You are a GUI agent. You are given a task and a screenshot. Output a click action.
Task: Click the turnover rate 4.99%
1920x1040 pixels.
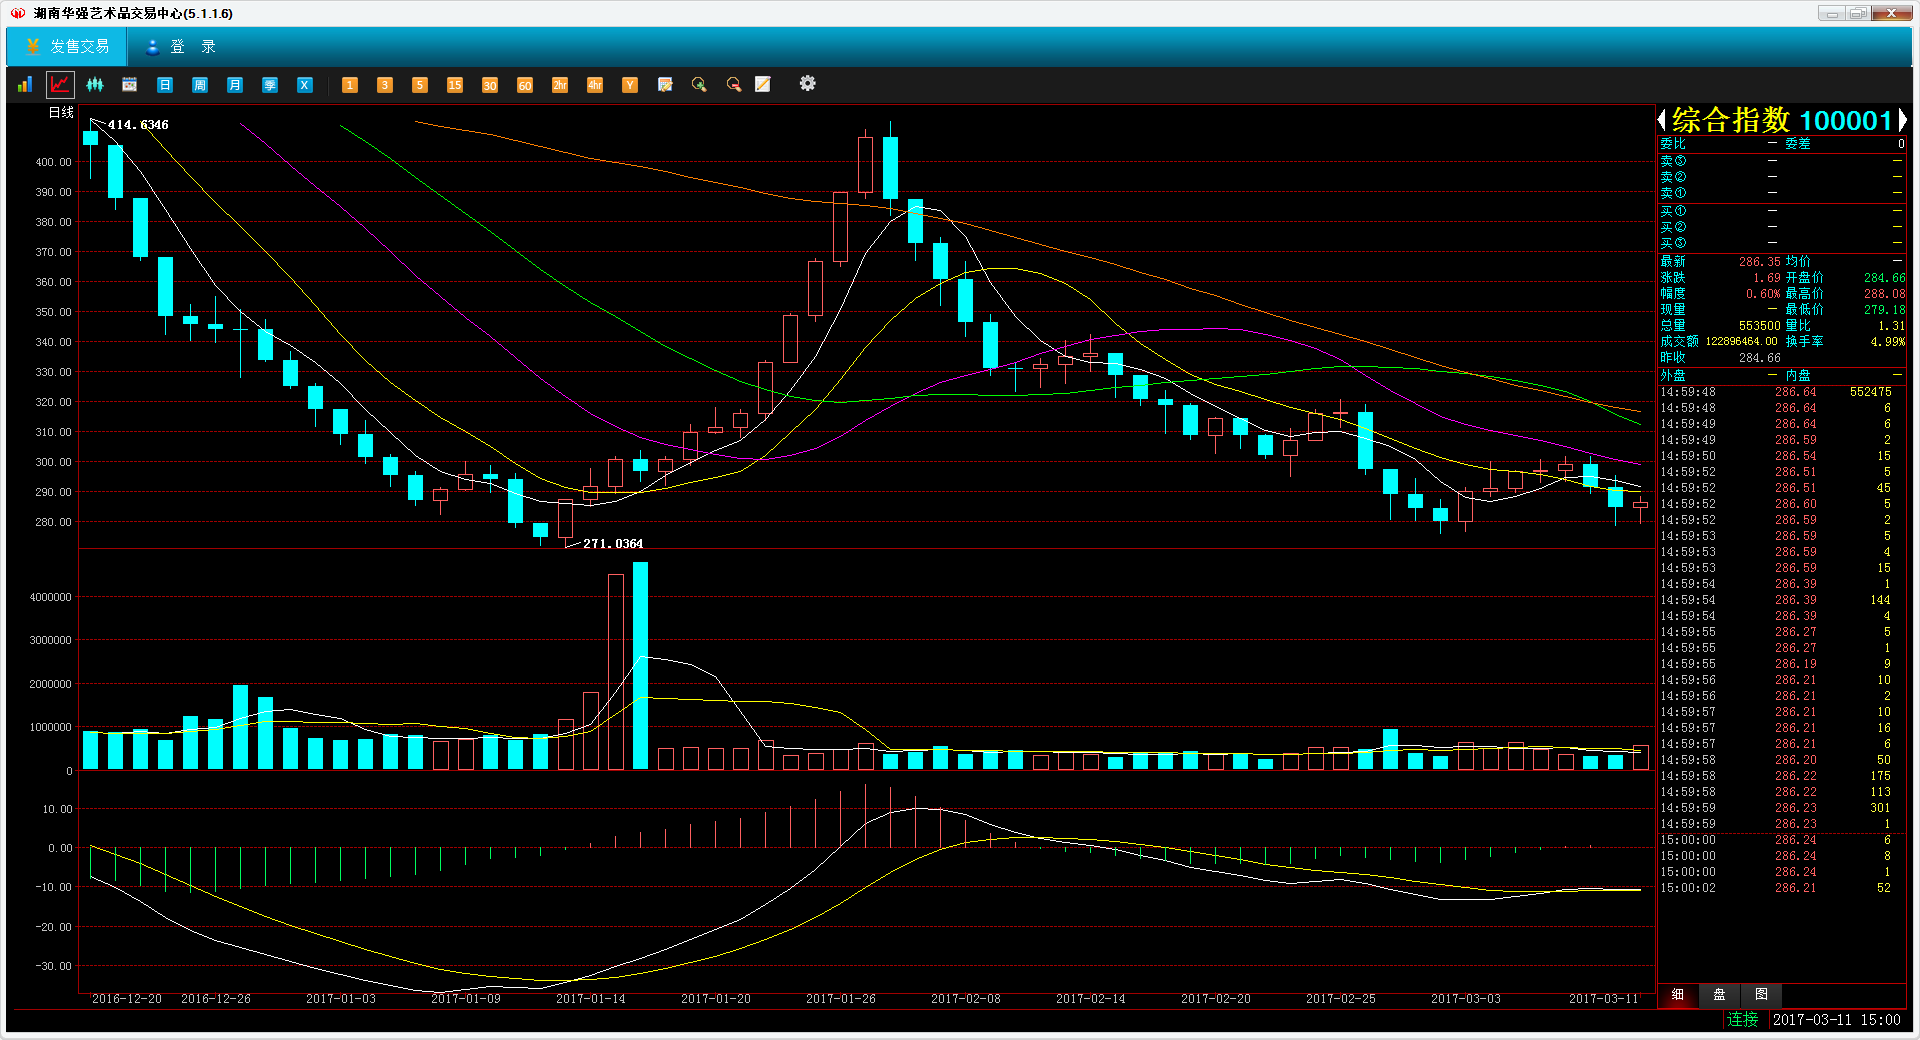tap(1888, 342)
